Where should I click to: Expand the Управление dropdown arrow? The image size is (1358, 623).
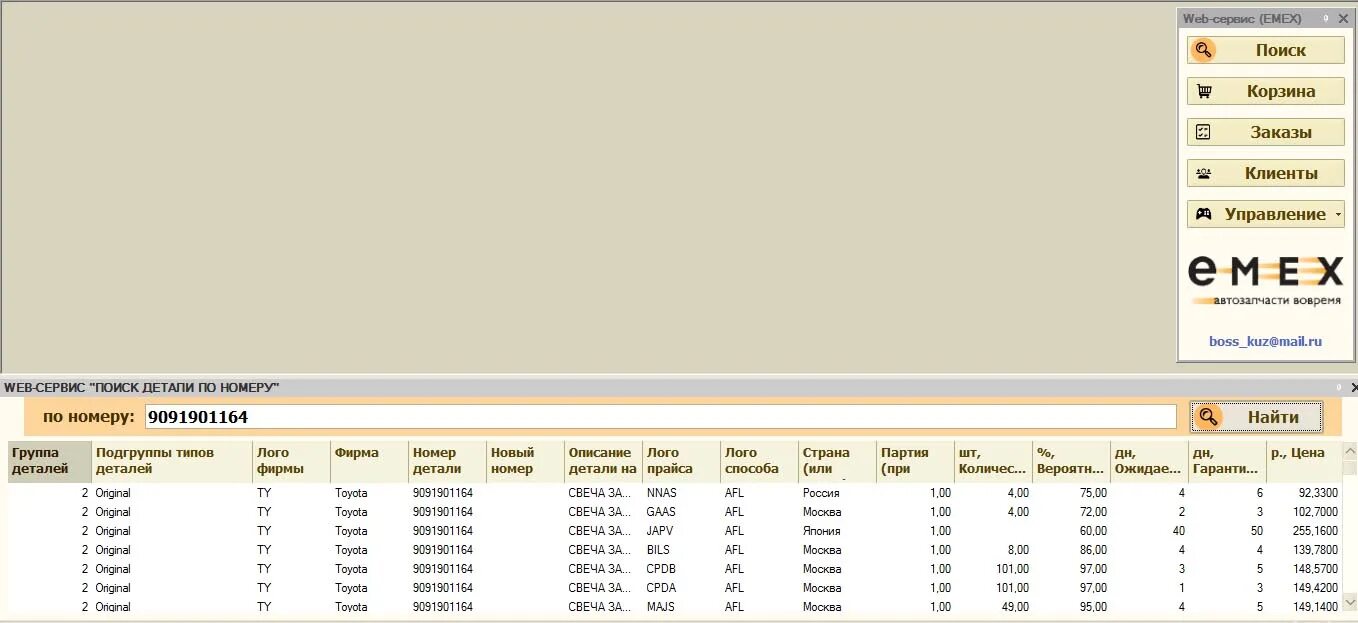1338,215
